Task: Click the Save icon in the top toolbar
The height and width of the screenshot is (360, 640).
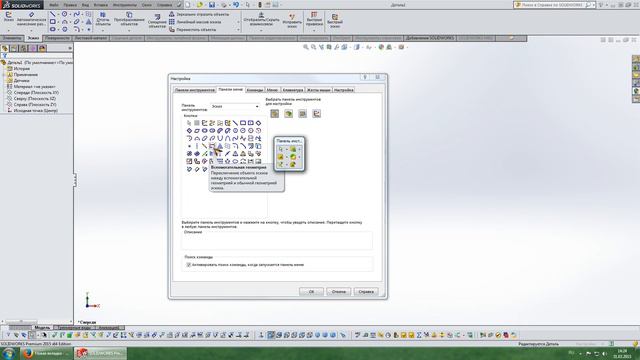Action: (212, 5)
